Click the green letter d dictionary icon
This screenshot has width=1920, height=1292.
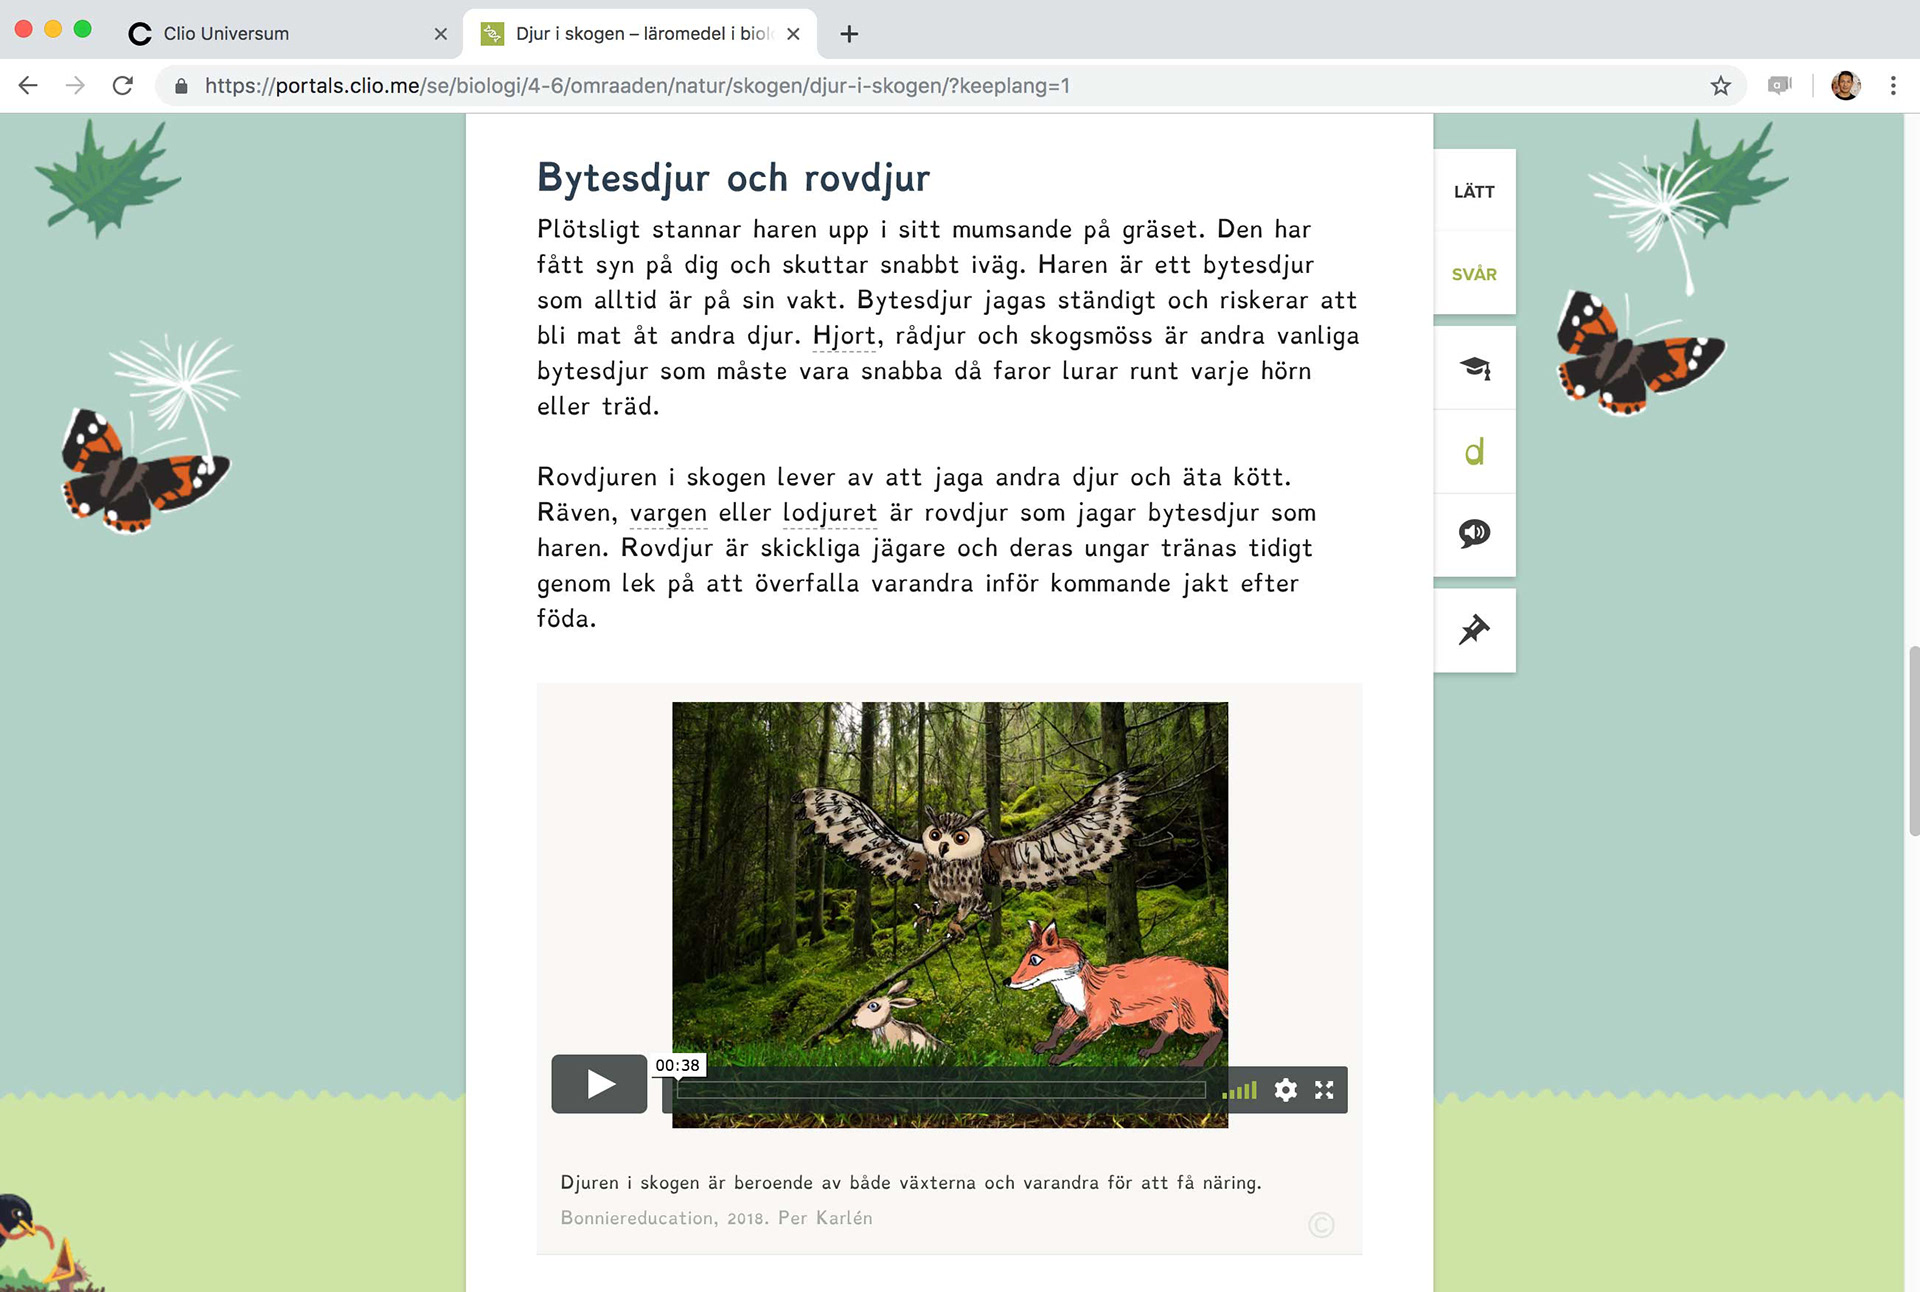[1474, 452]
